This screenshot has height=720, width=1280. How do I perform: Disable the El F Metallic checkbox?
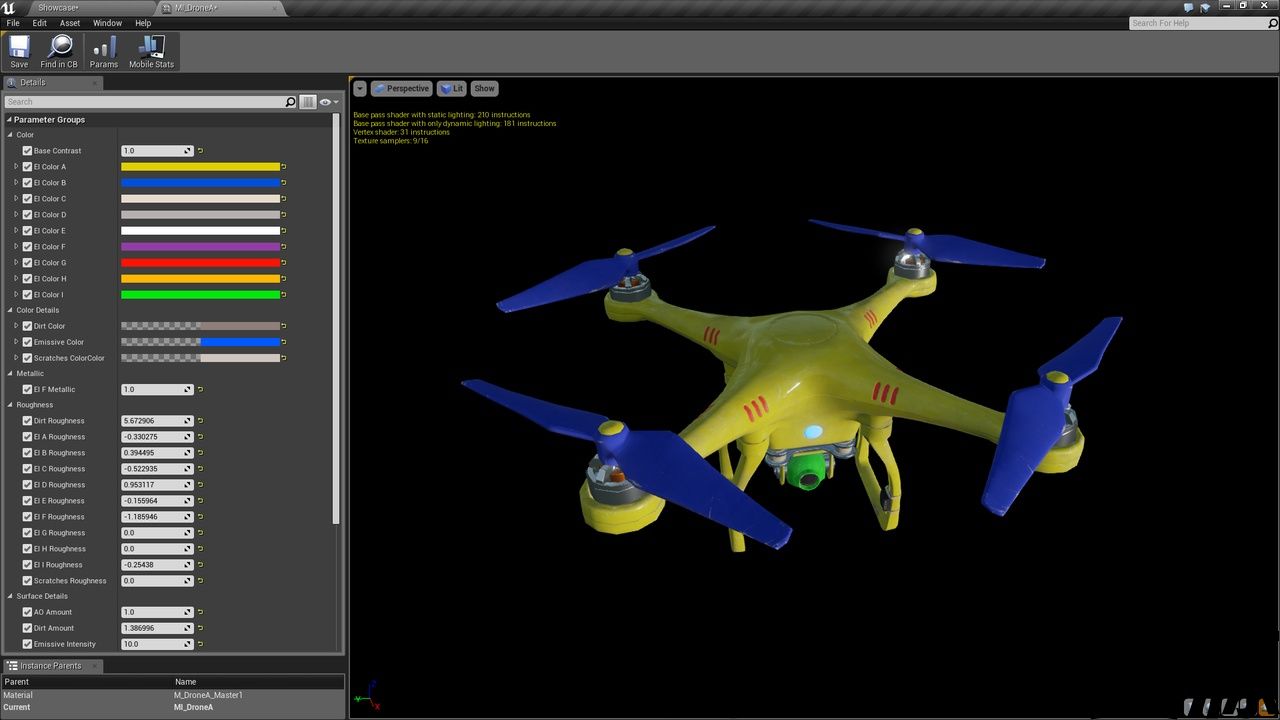[28, 390]
